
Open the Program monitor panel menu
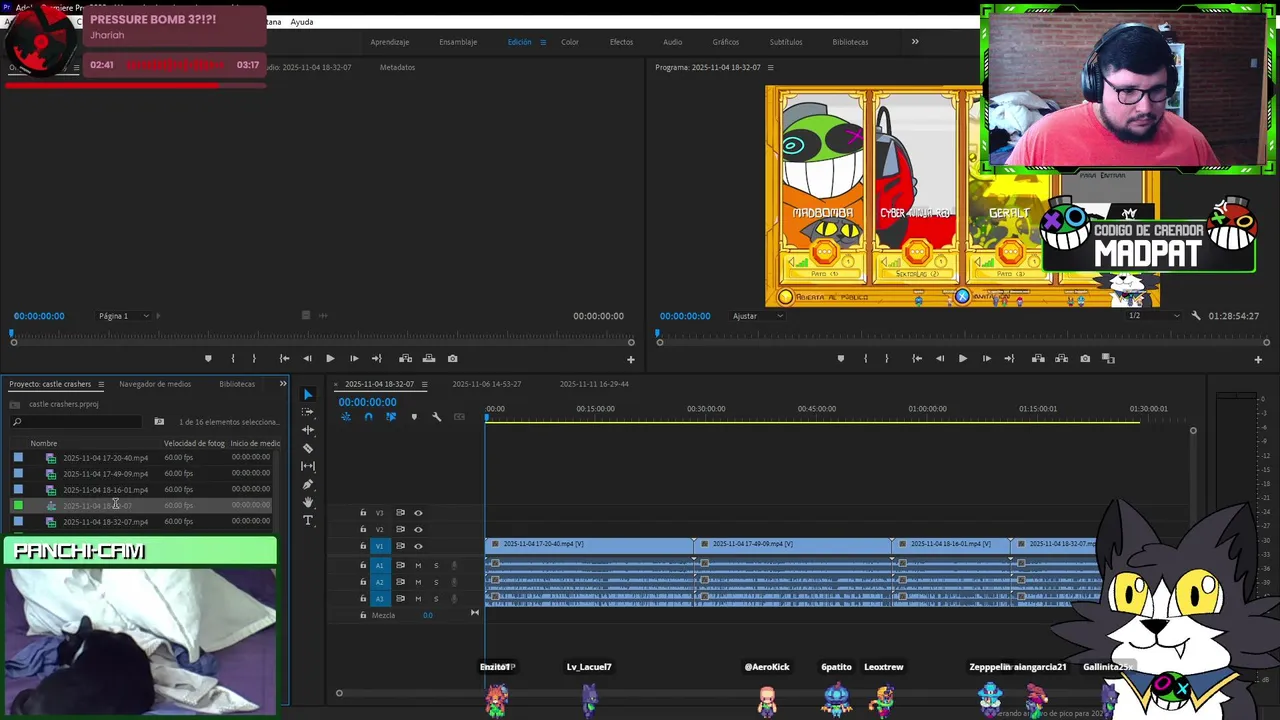click(x=770, y=67)
